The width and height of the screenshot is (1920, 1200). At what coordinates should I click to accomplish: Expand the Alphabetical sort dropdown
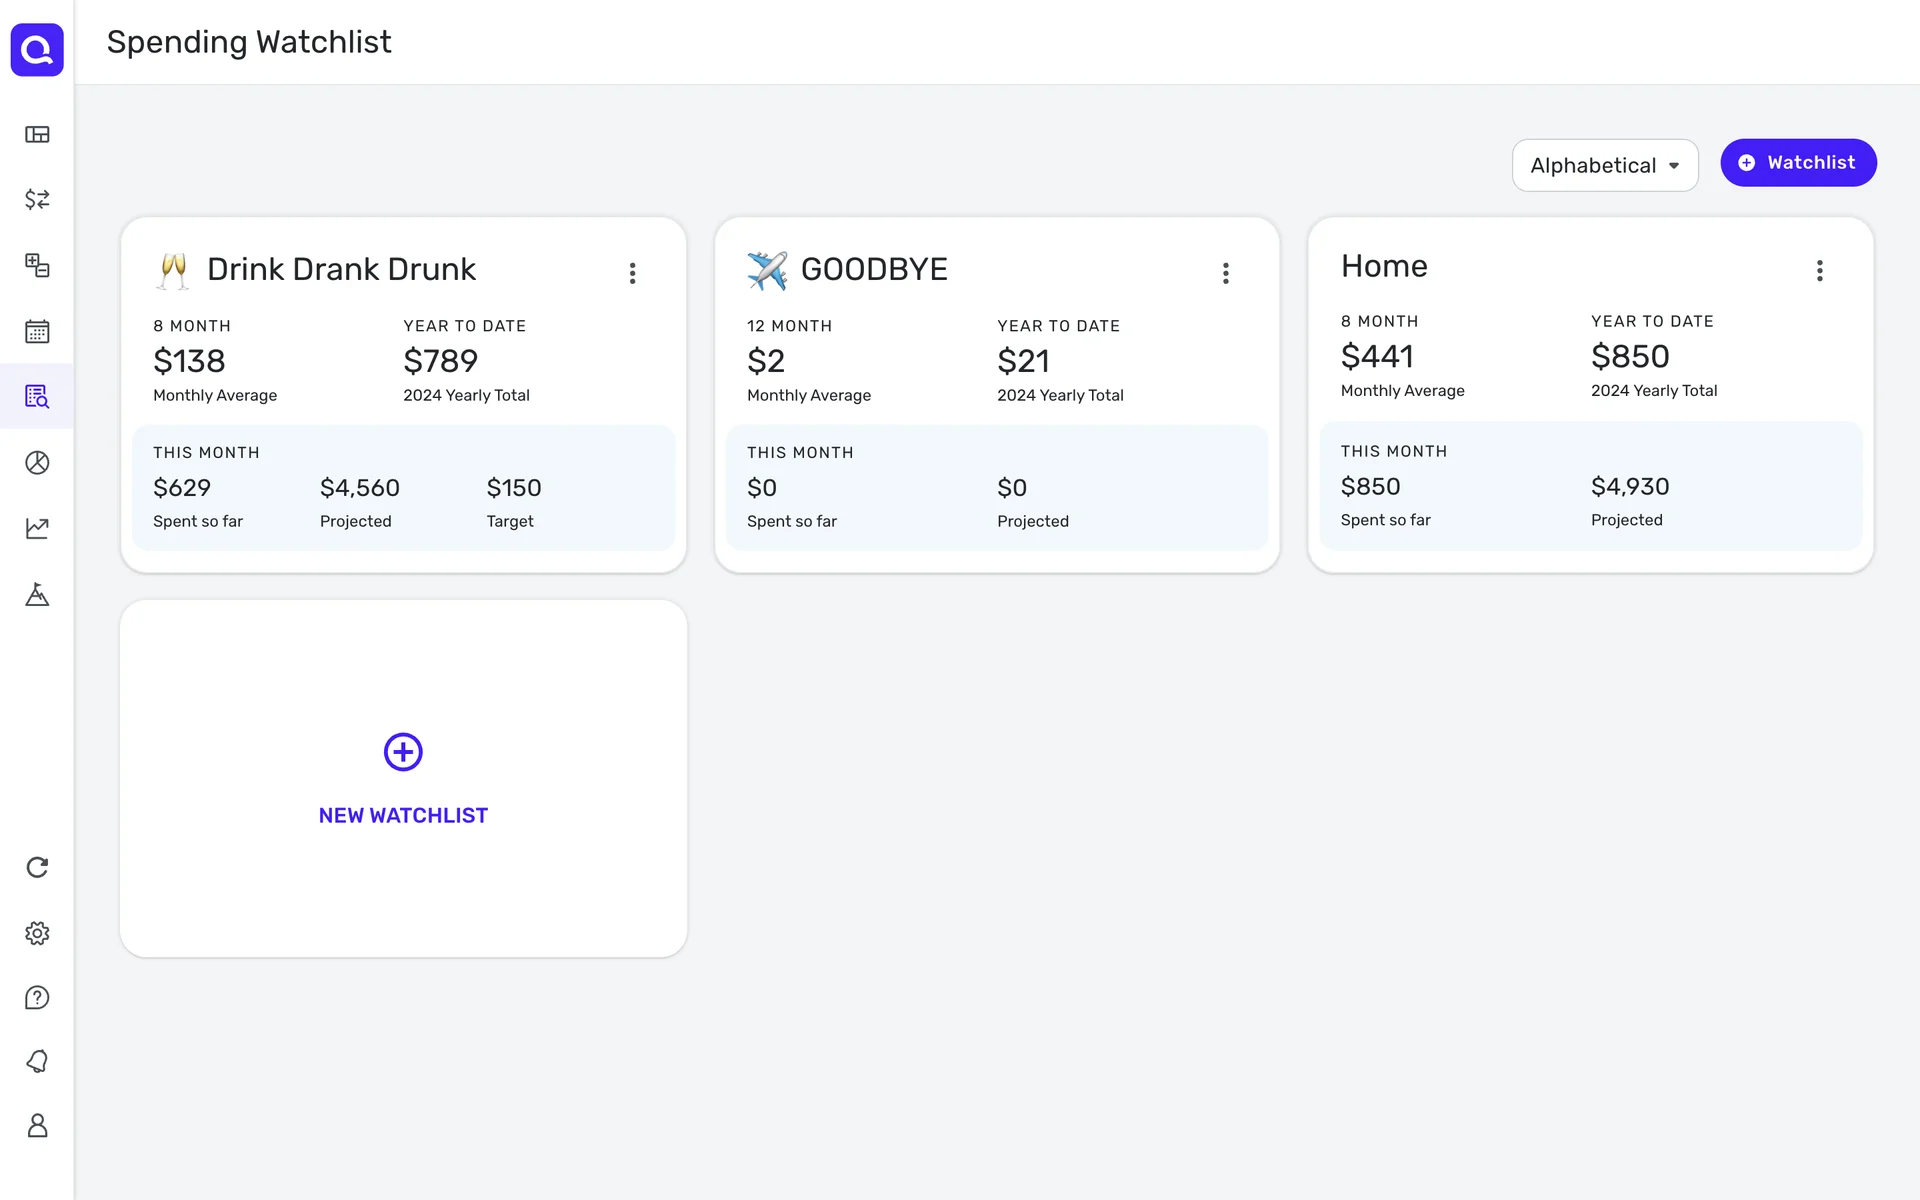point(1604,165)
